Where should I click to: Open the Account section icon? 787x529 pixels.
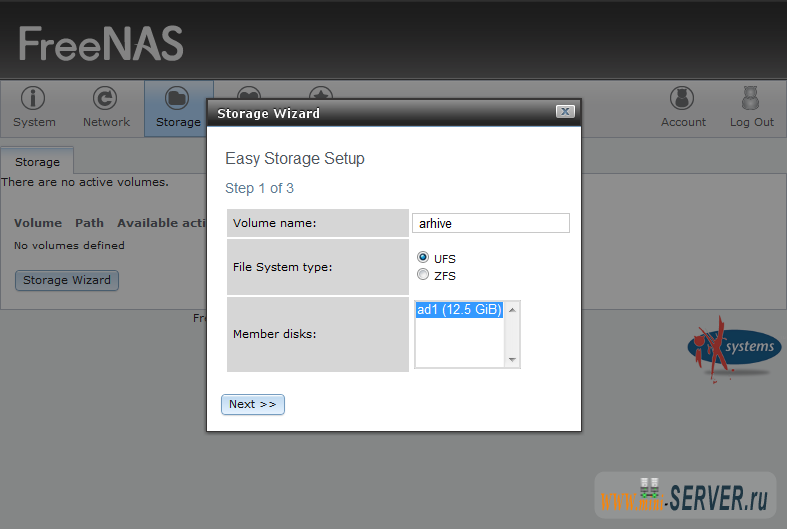tap(682, 98)
